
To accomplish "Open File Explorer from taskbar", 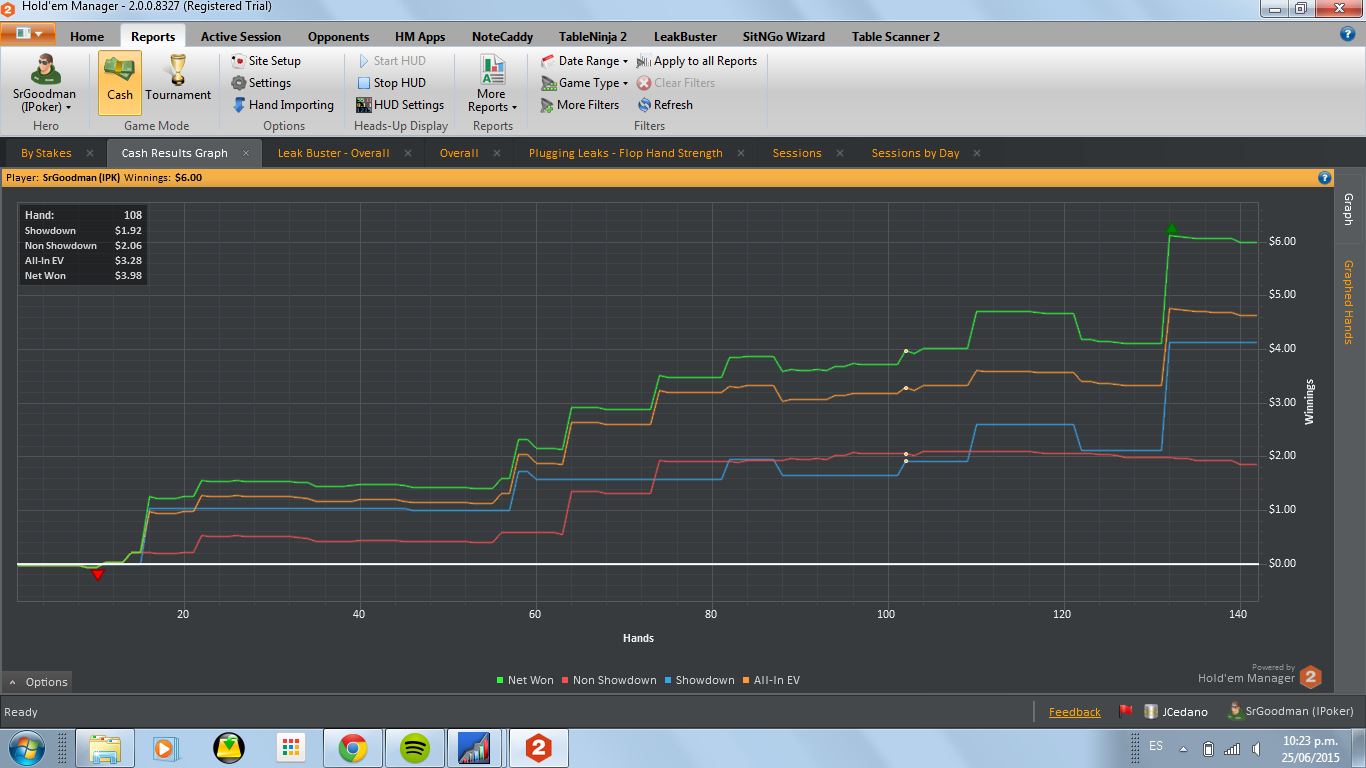I will [x=105, y=748].
